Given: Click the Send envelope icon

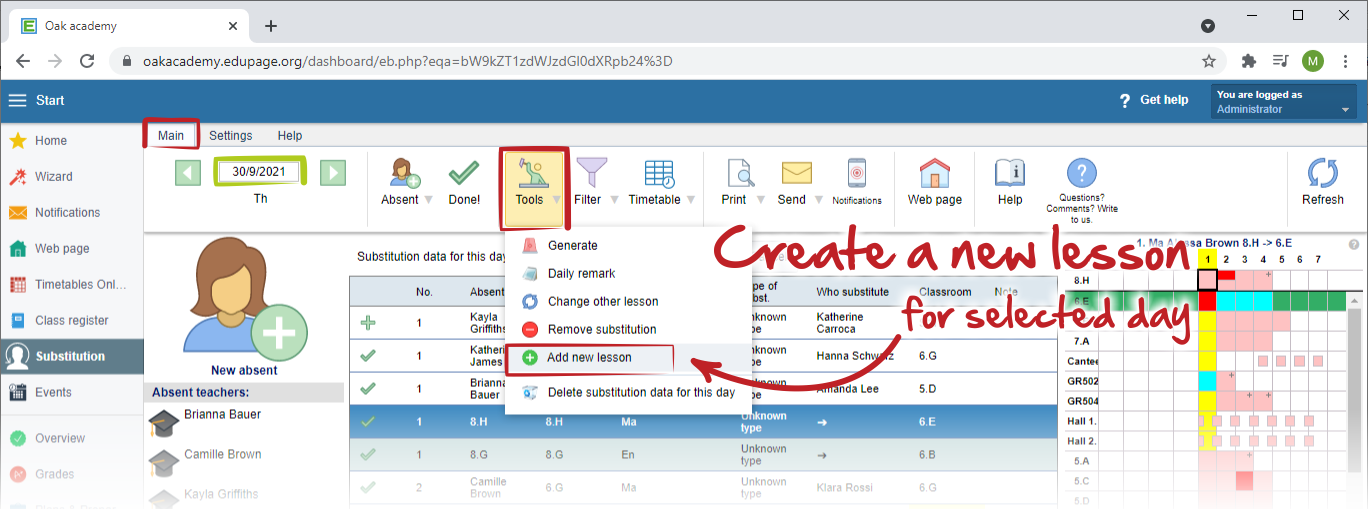Looking at the screenshot, I should [x=796, y=174].
